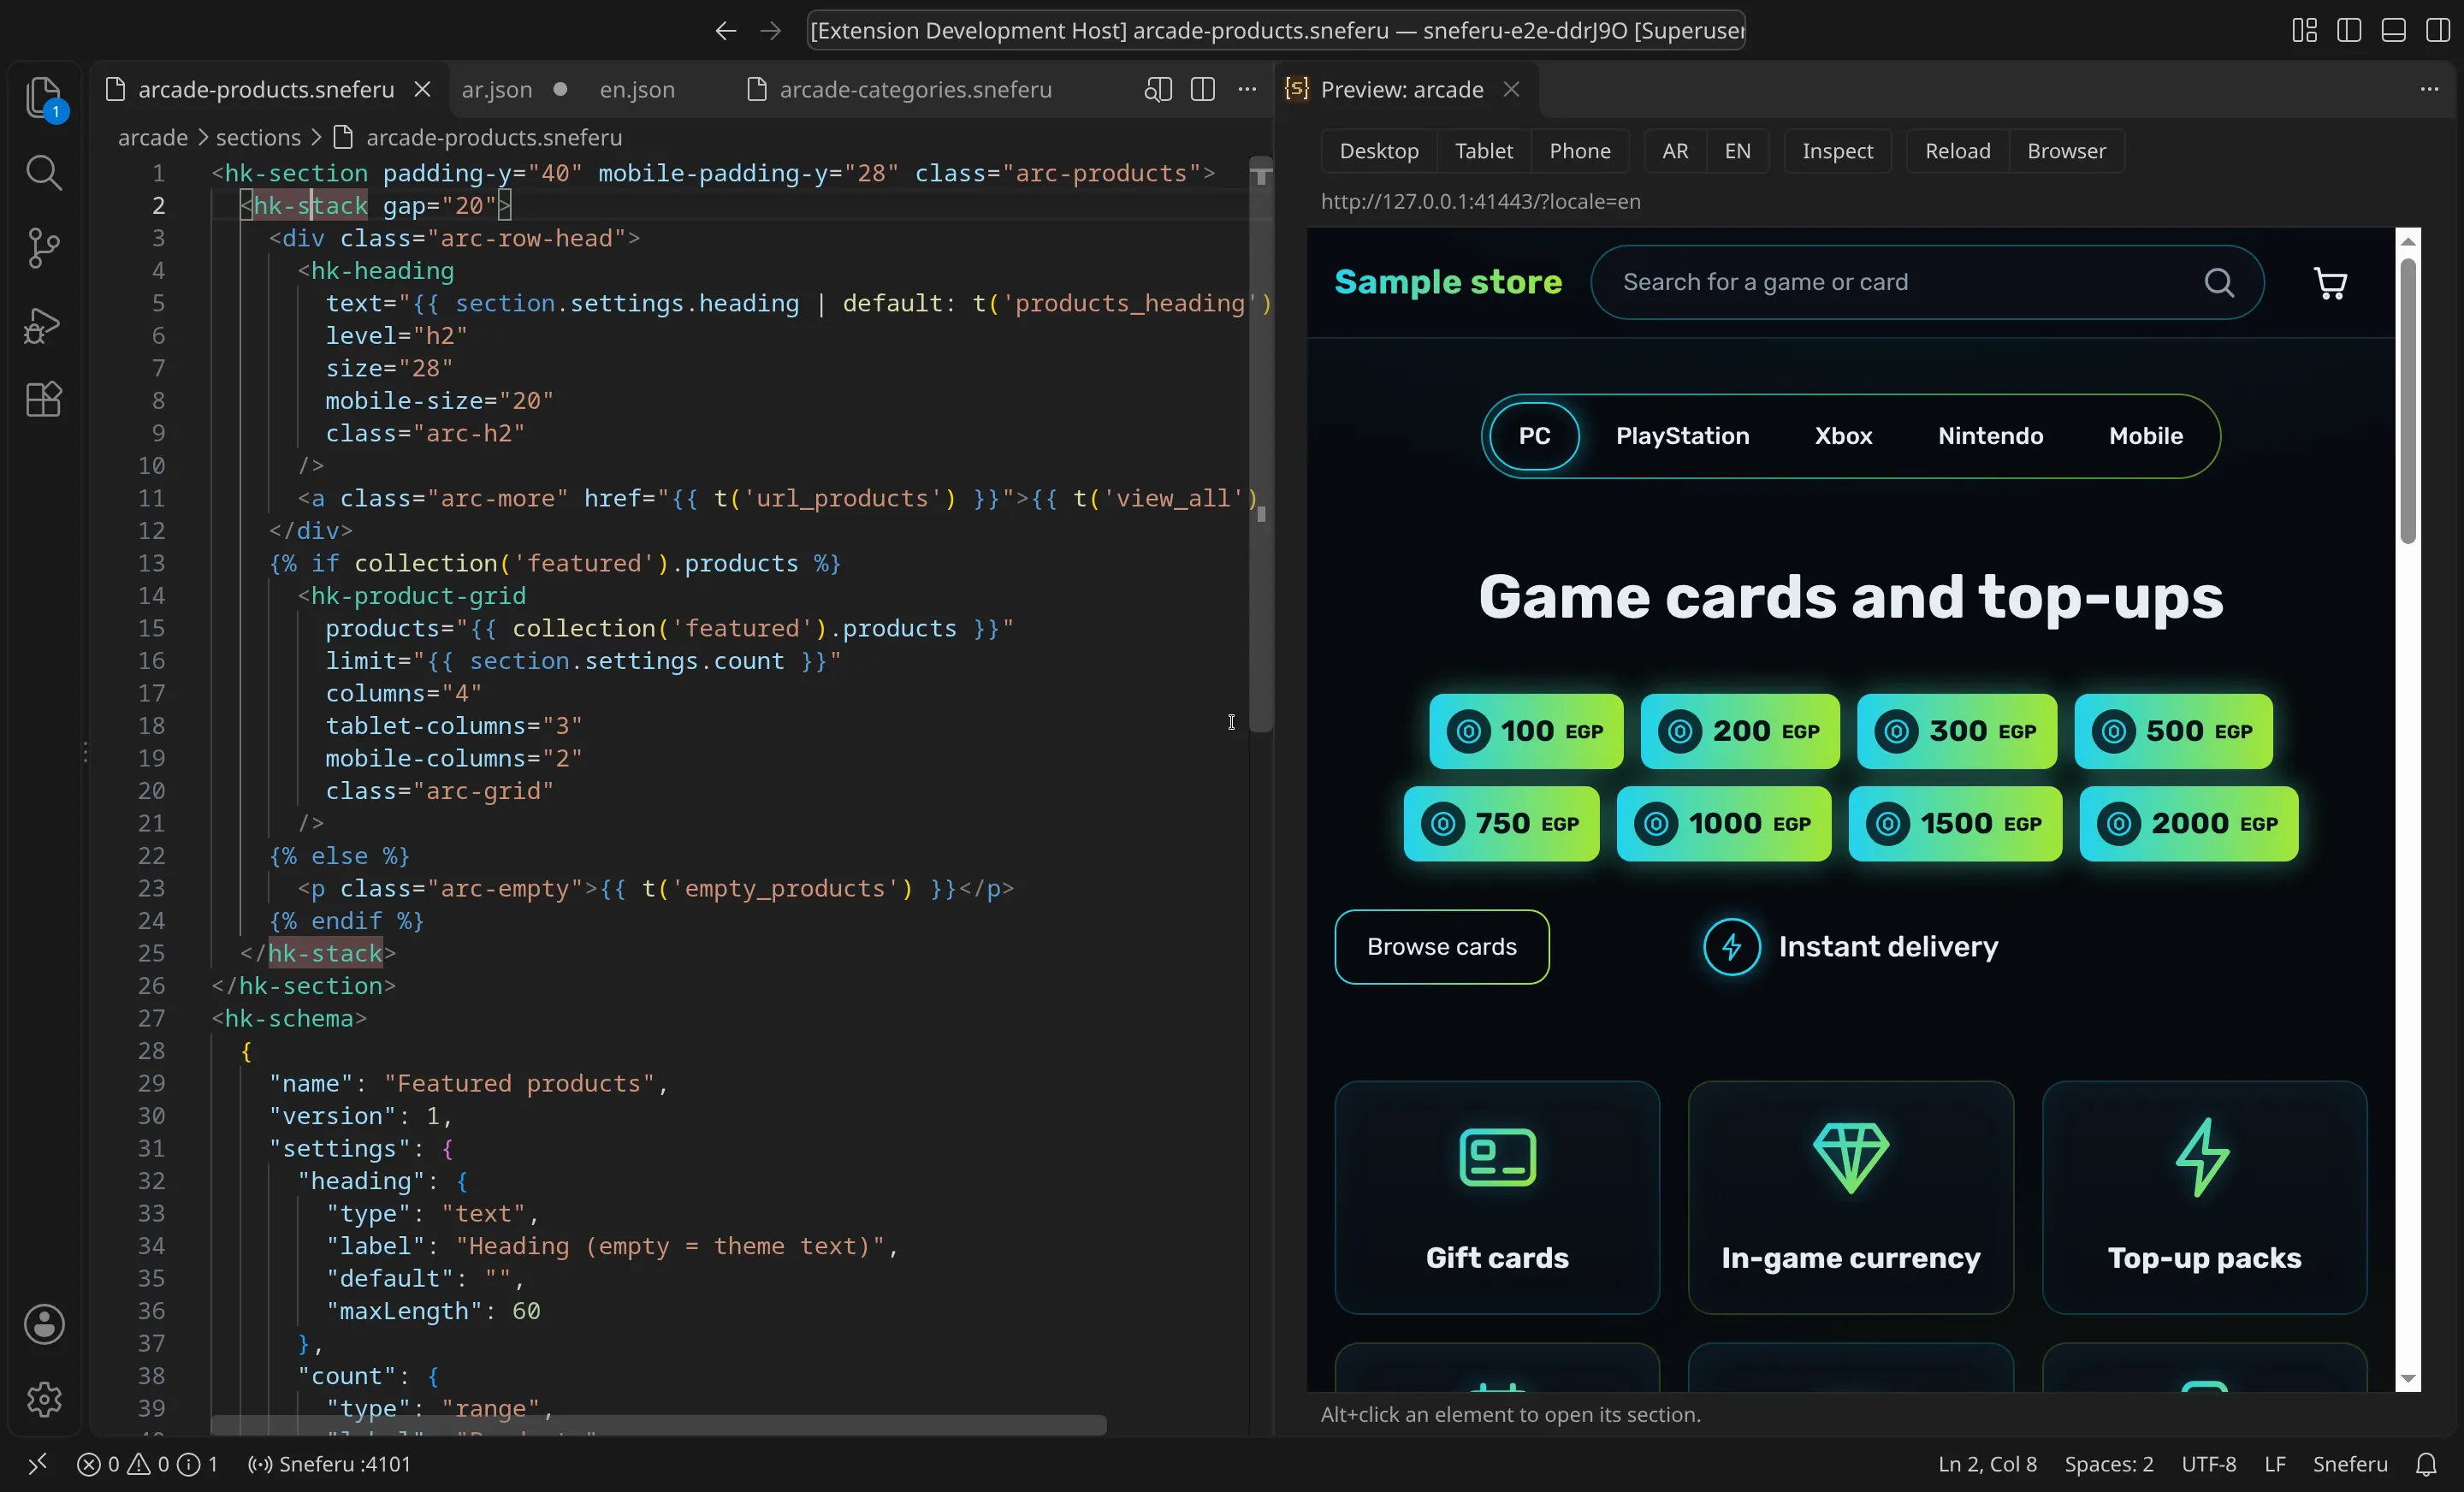Screen dimensions: 2464x1492
Task: Close the Preview: arcade tab
Action: 1512,90
